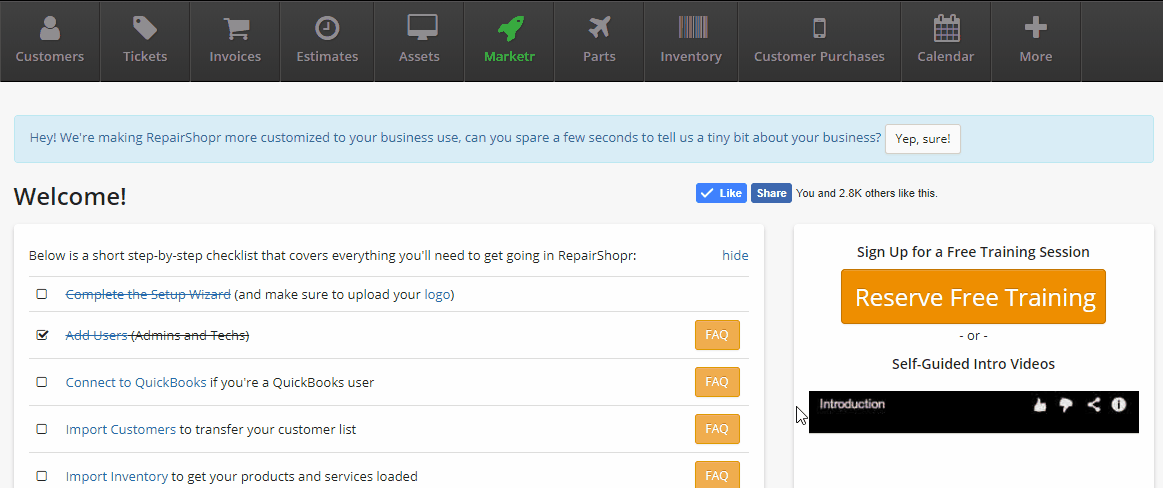Image resolution: width=1163 pixels, height=488 pixels.
Task: Open the Add Users link
Action: point(96,335)
